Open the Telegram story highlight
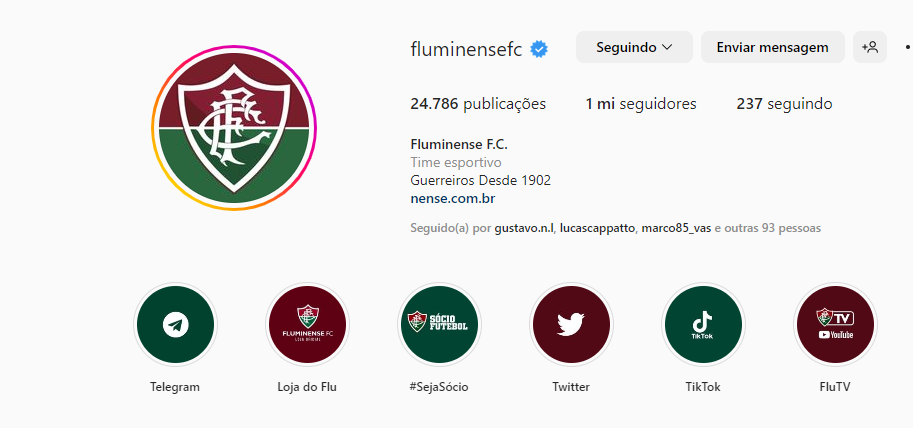This screenshot has height=428, width=913. pos(175,324)
